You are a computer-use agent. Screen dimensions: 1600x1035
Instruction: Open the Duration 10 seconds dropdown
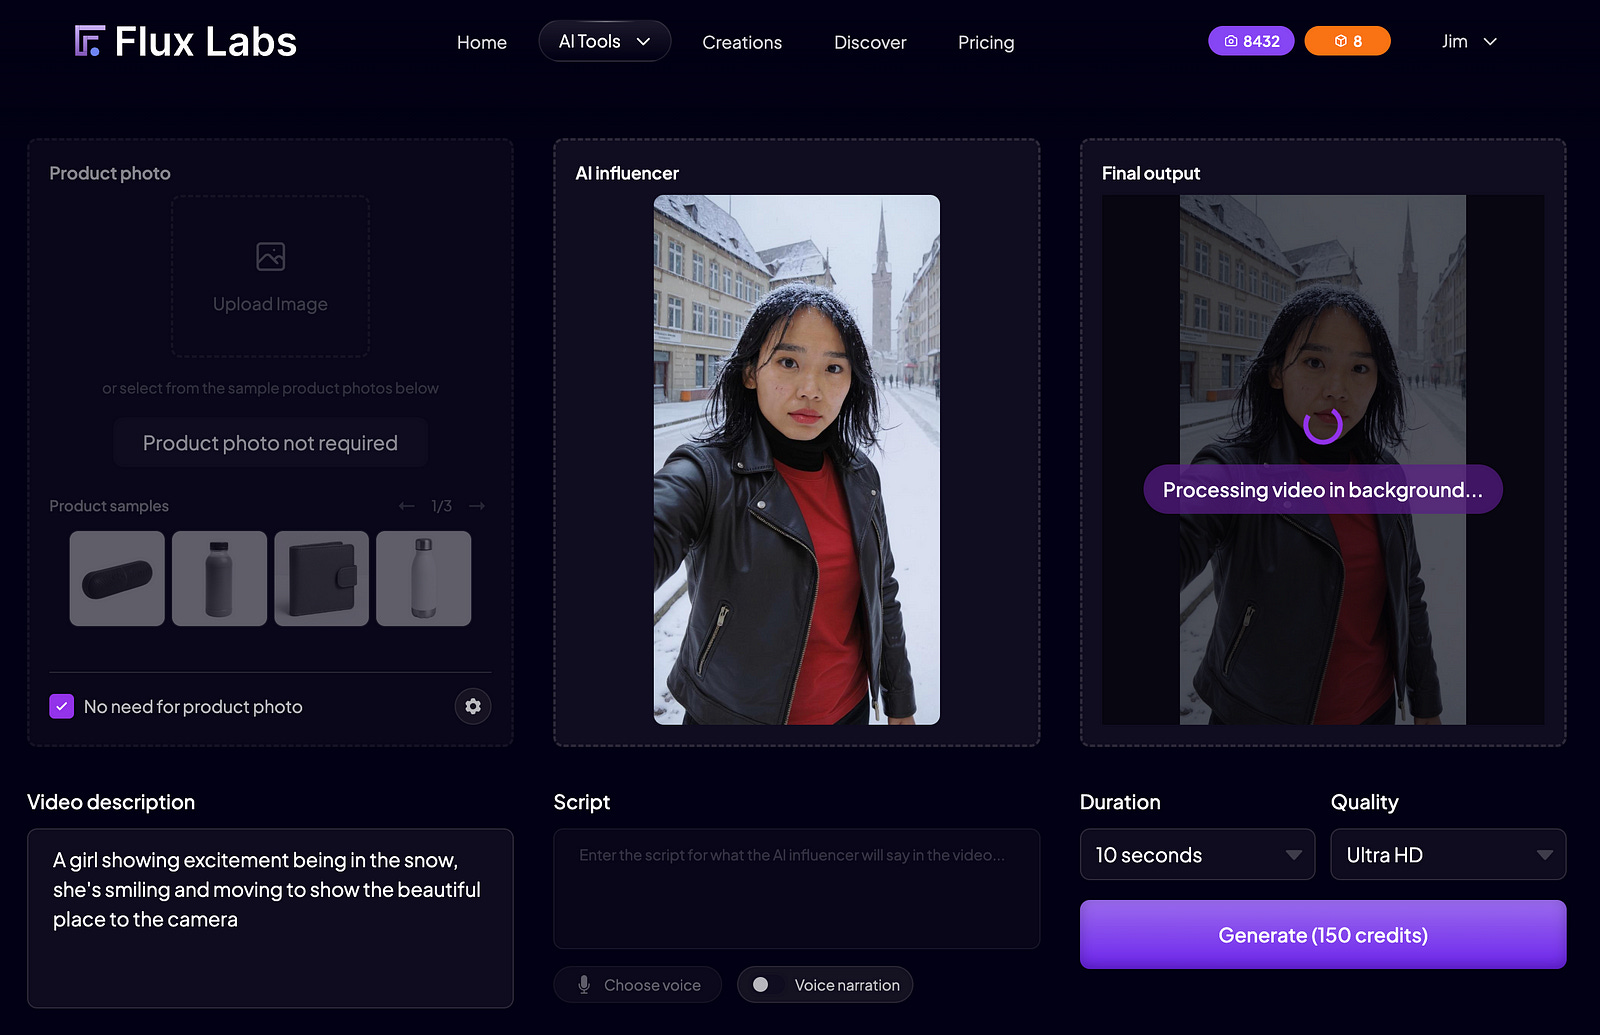(x=1197, y=855)
